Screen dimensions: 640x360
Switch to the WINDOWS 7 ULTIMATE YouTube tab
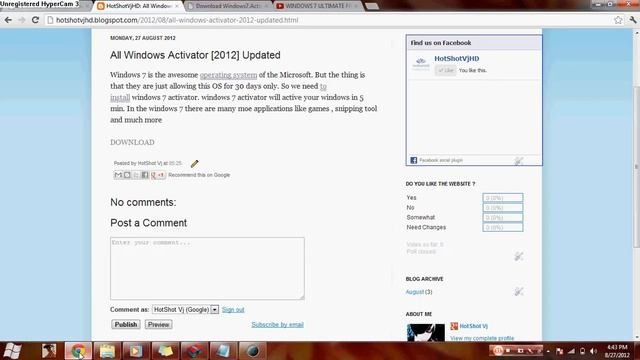point(317,6)
